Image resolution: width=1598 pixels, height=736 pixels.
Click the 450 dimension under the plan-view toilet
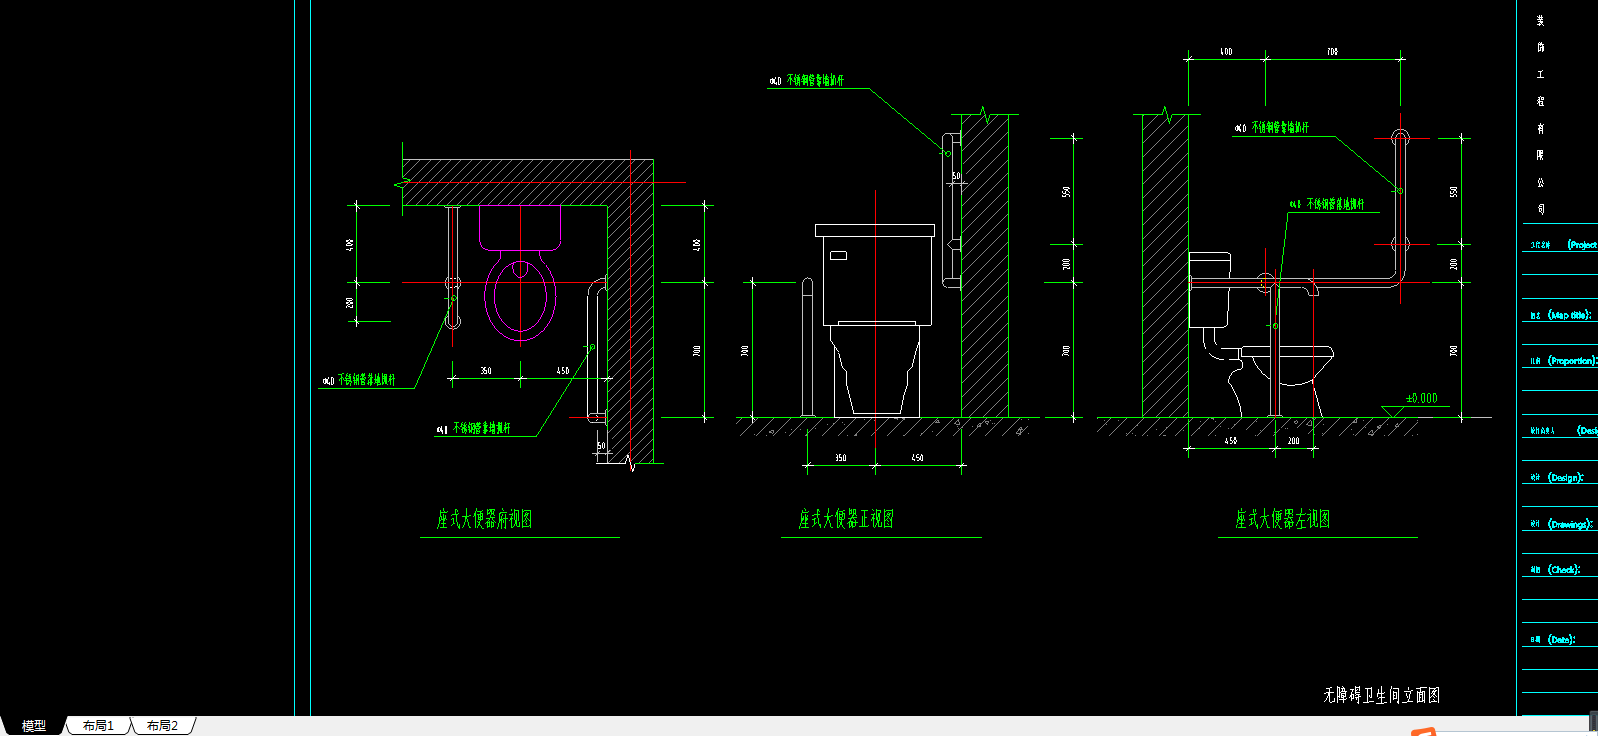(563, 371)
